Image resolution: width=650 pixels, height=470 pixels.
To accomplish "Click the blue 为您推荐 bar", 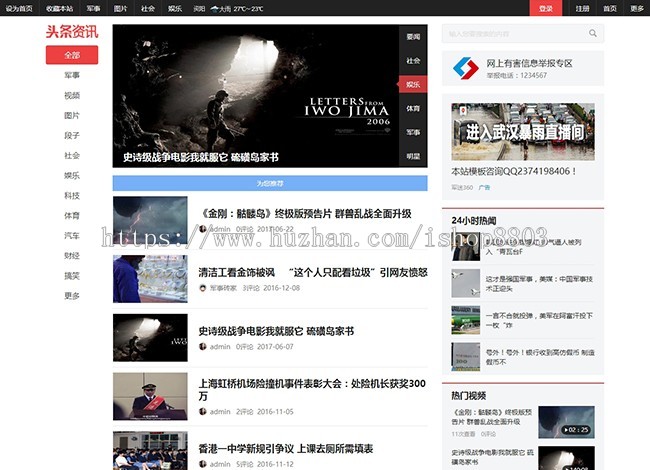I will tap(270, 183).
